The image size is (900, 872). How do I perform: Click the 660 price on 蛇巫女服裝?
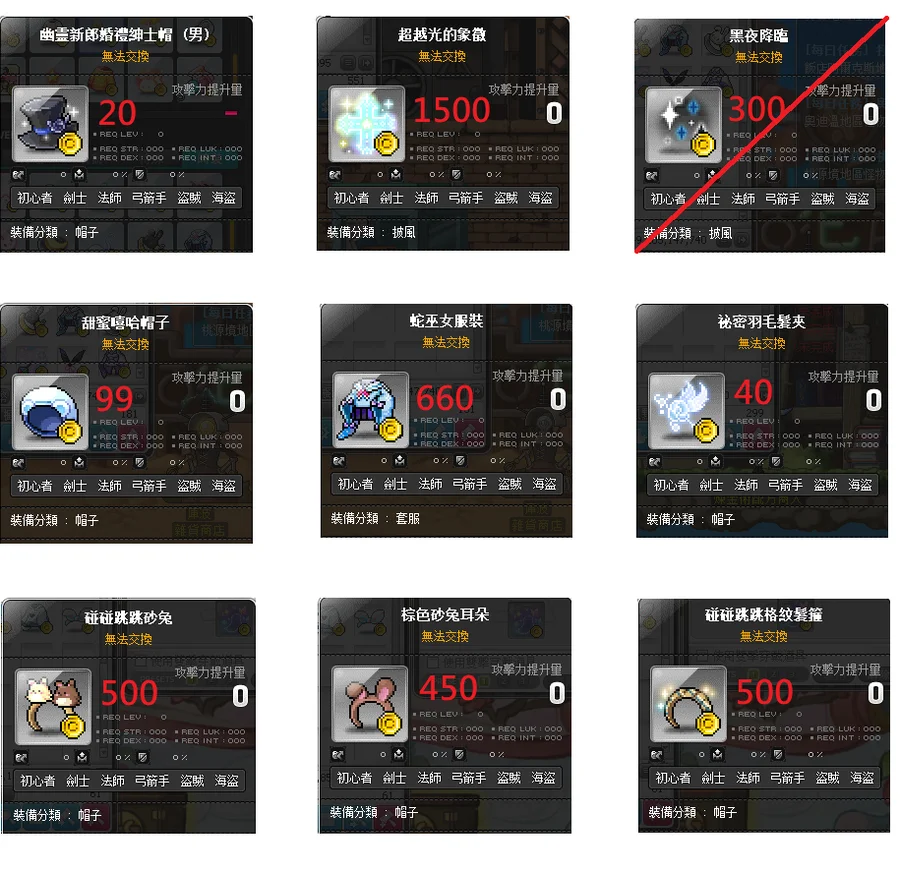[x=445, y=398]
